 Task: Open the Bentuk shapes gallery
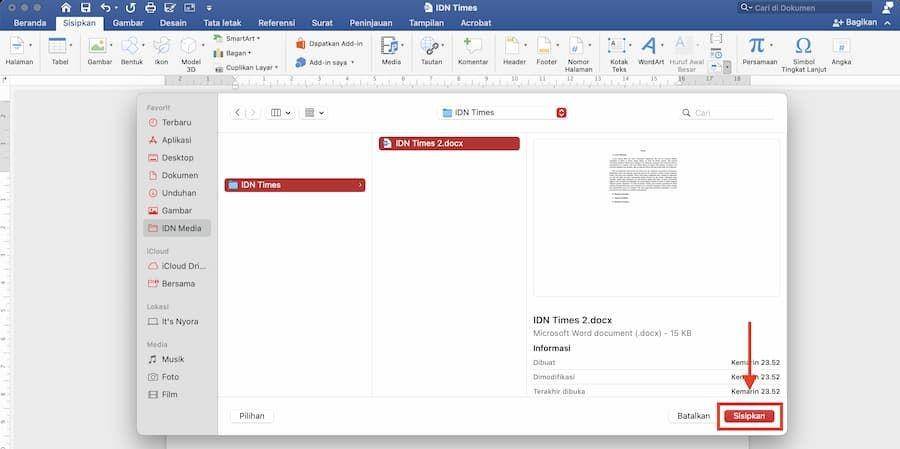131,51
